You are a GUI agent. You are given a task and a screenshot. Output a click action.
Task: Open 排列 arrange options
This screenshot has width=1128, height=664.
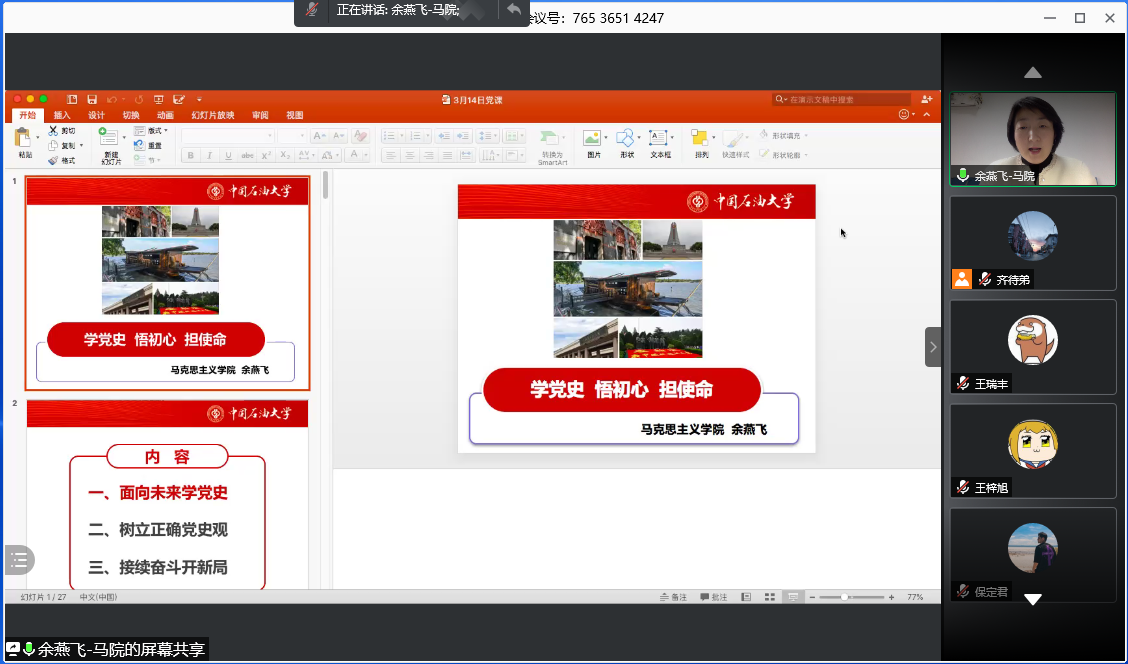702,139
